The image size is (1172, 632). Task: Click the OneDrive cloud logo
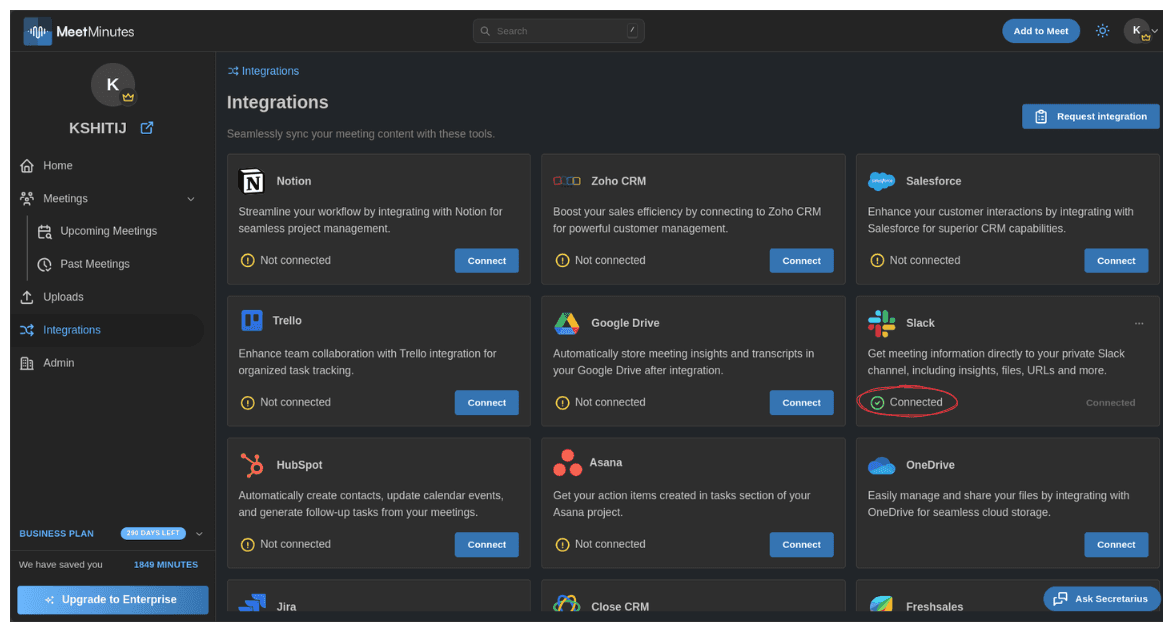(881, 465)
